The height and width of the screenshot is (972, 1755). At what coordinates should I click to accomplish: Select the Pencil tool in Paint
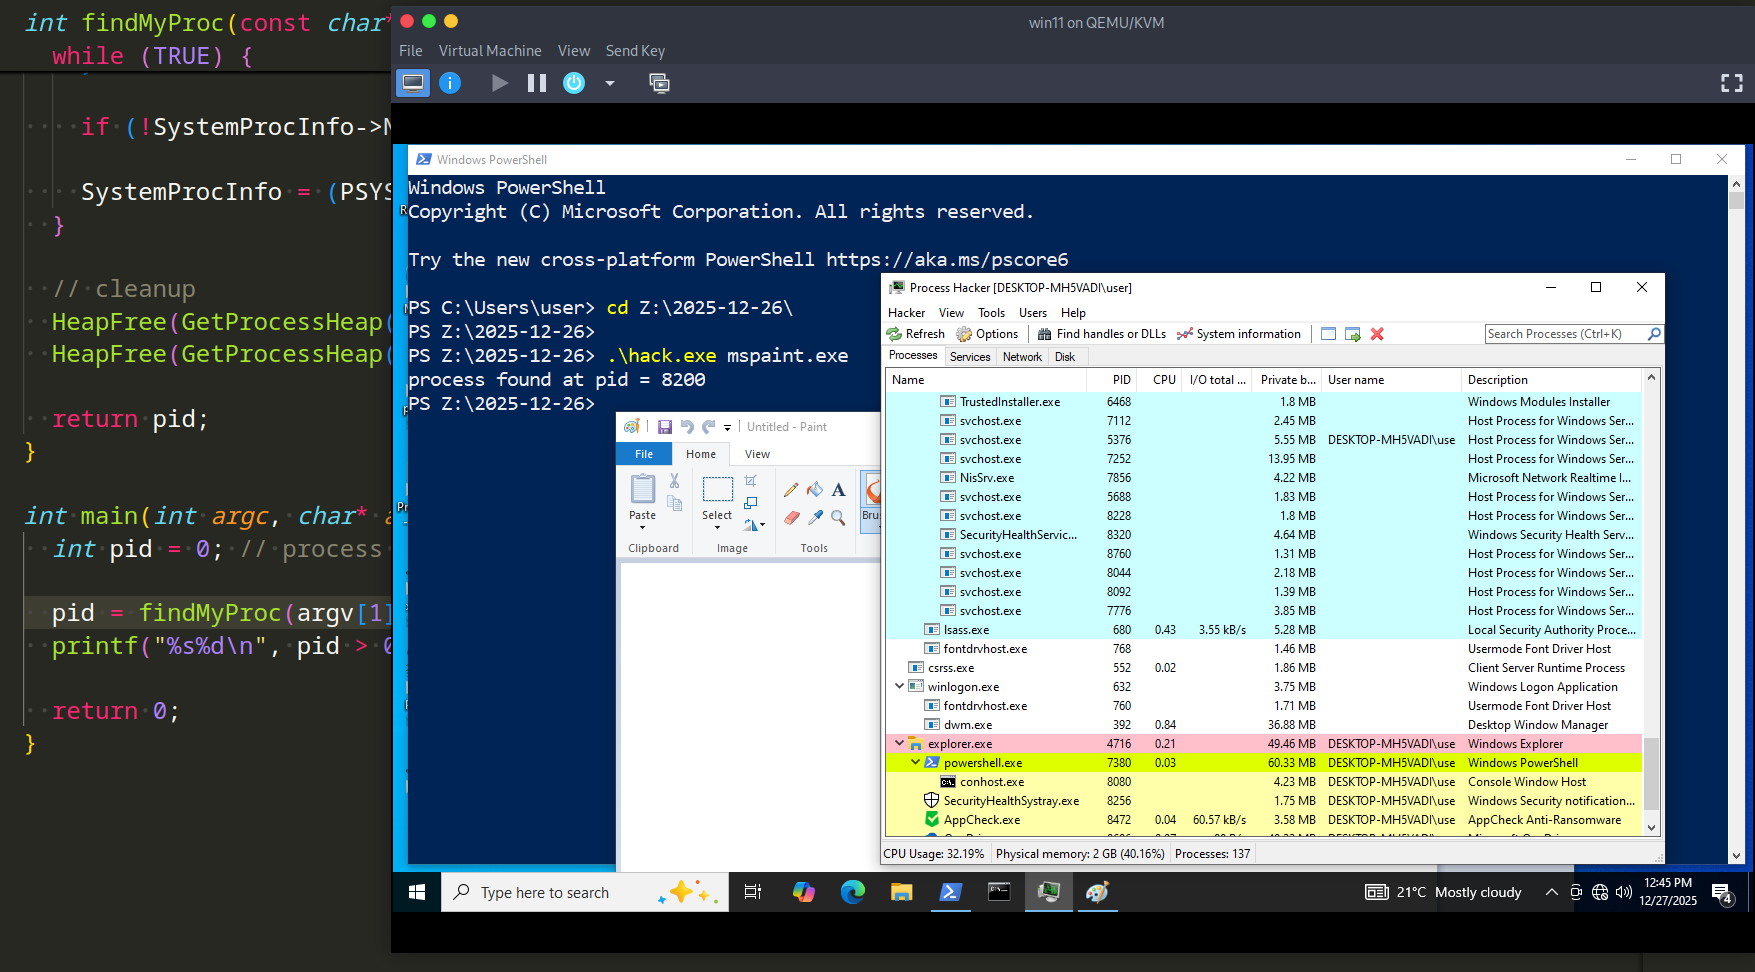791,490
